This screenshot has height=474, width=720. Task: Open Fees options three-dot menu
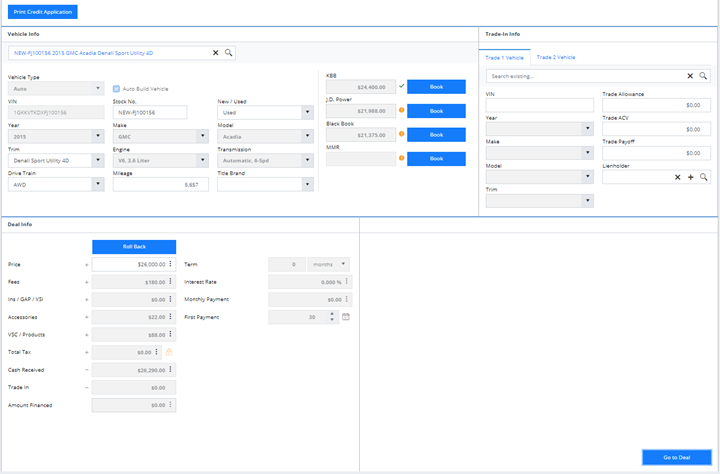tap(170, 282)
